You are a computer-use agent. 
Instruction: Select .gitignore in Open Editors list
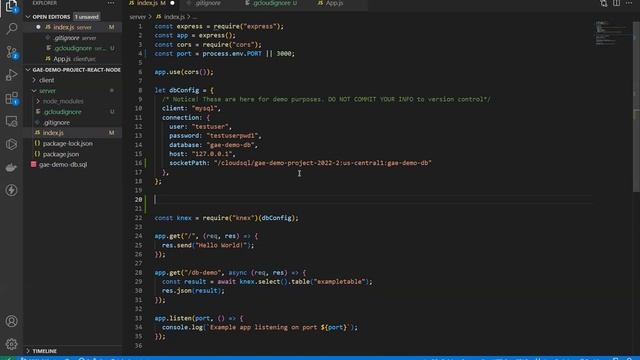tap(74, 38)
